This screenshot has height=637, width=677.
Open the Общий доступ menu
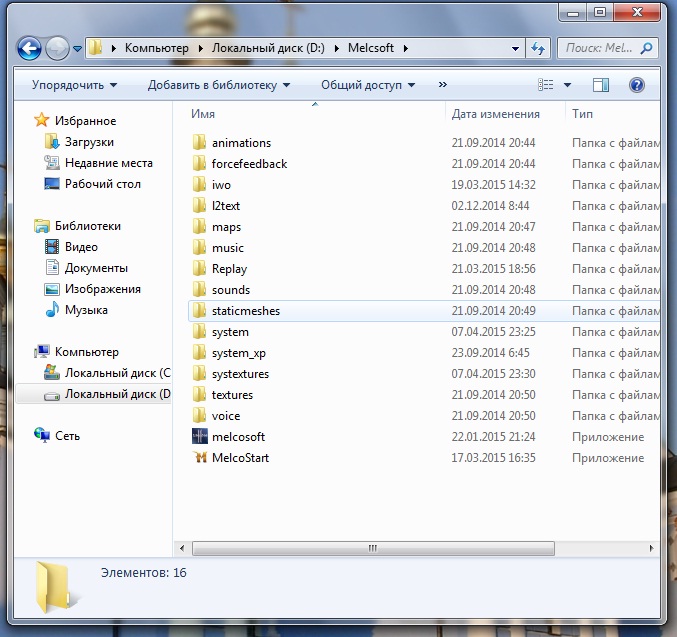click(x=368, y=85)
